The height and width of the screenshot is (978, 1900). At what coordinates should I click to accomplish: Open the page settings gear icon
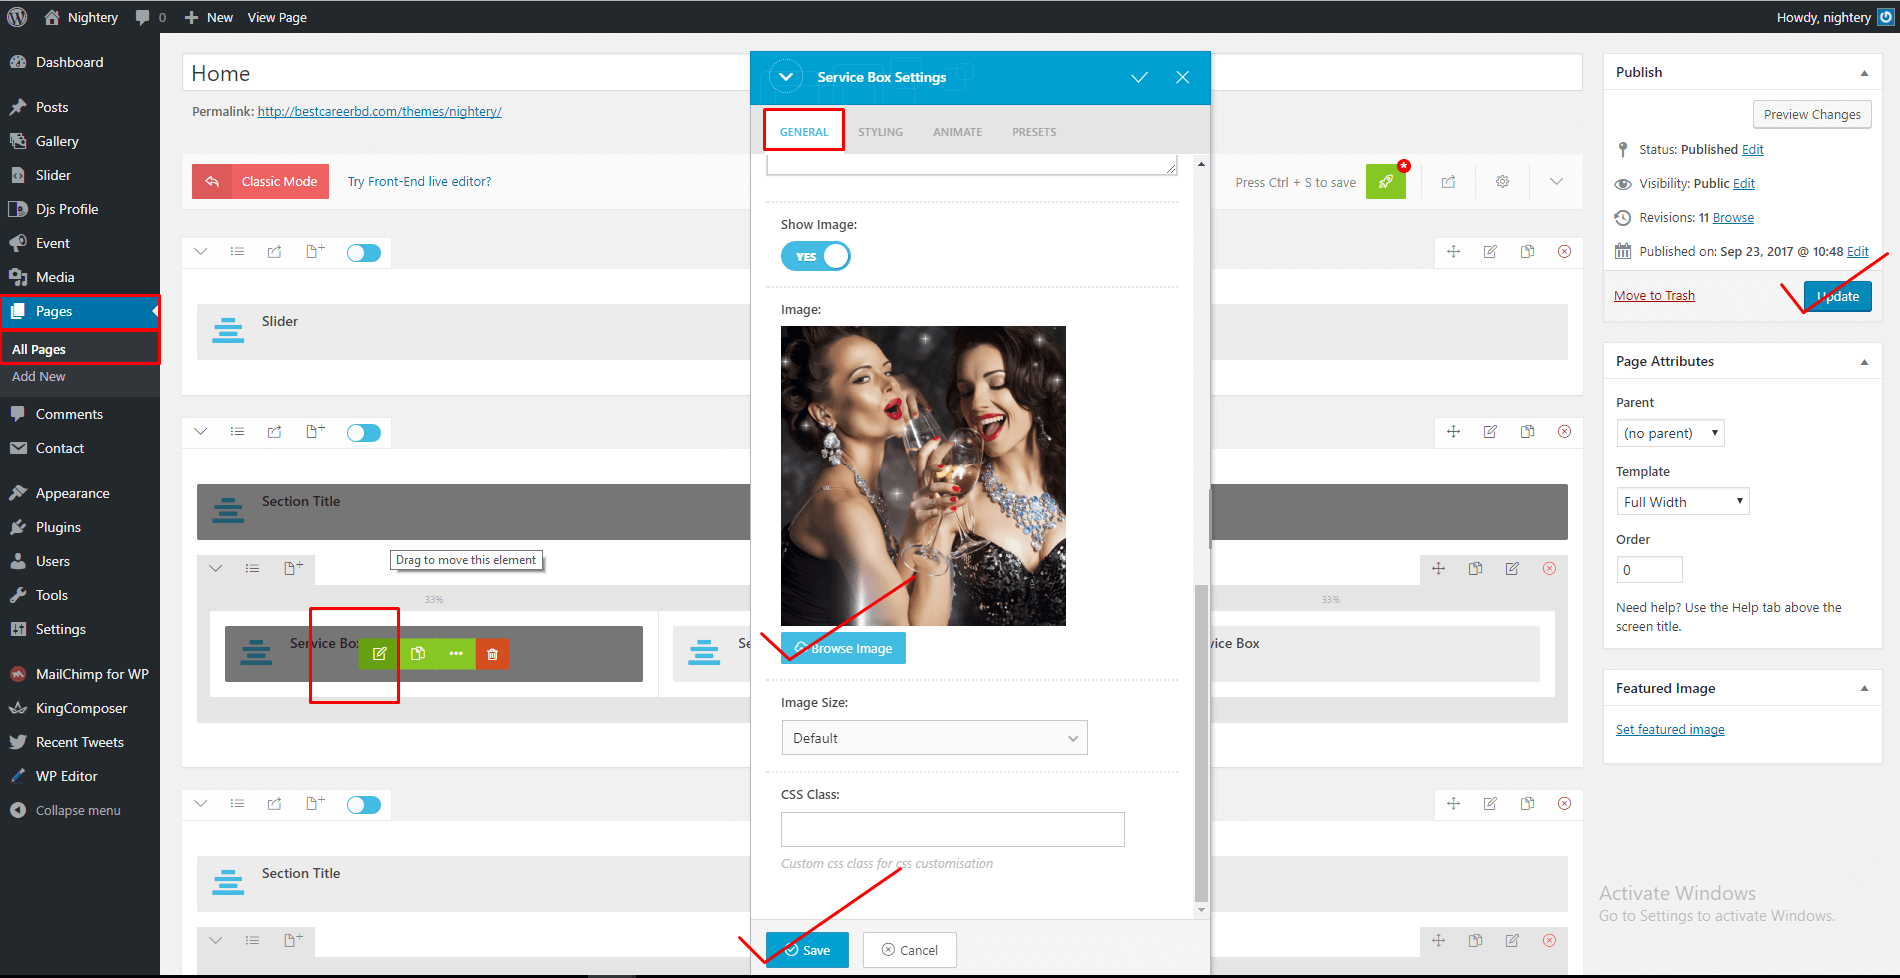1502,182
